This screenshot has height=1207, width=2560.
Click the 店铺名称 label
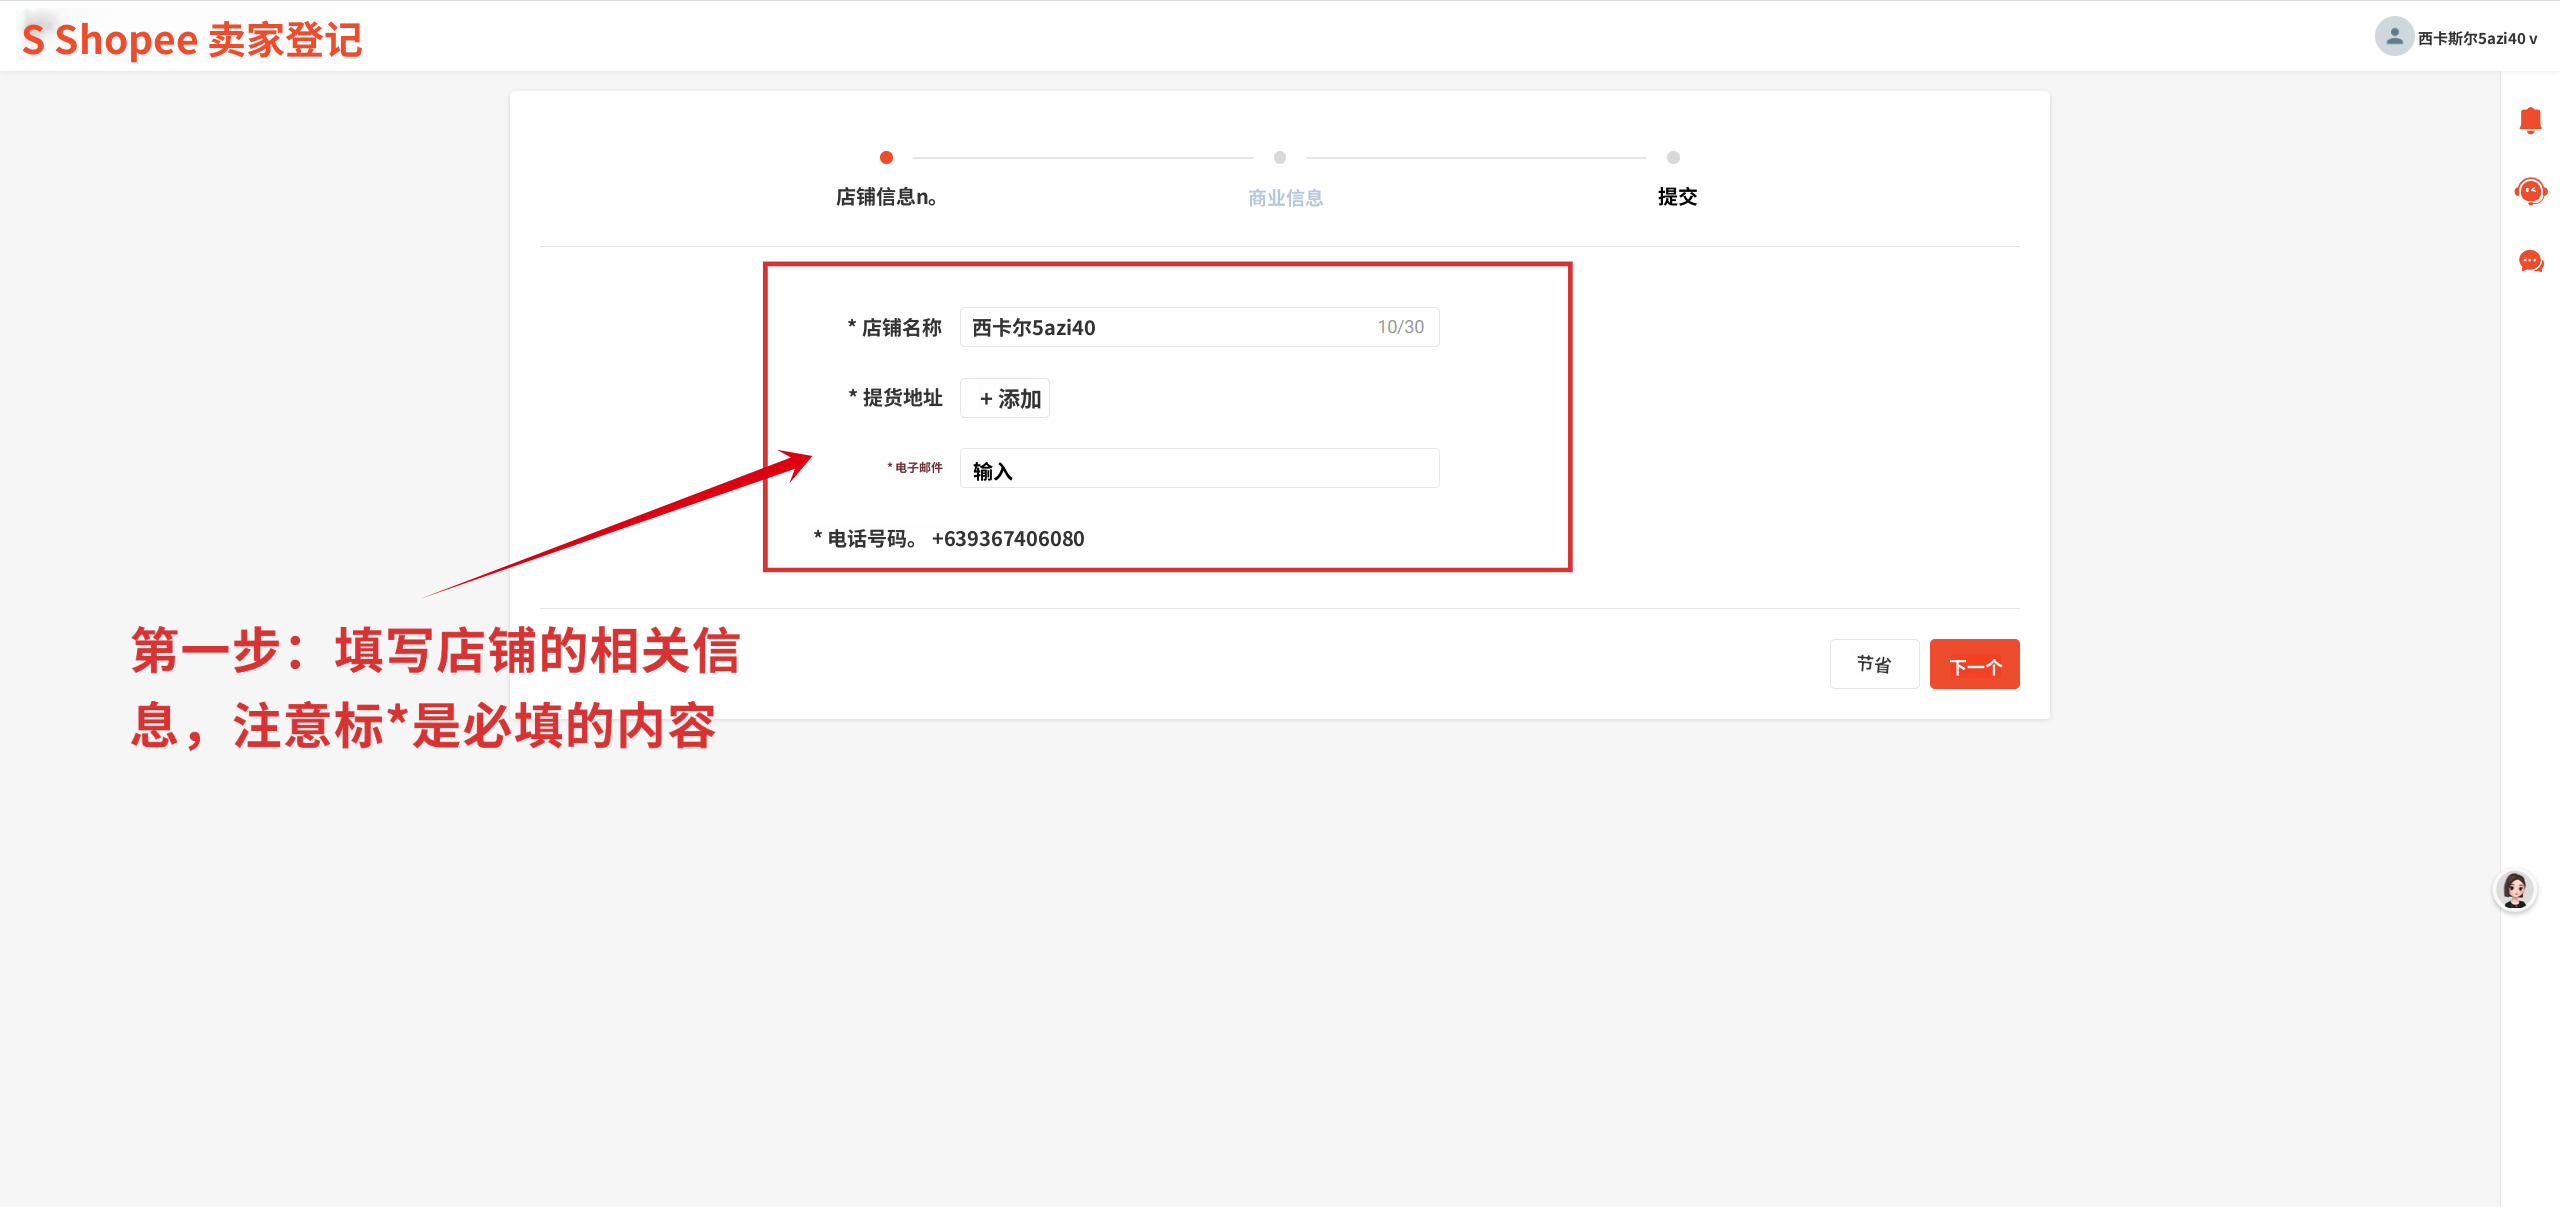tap(895, 327)
